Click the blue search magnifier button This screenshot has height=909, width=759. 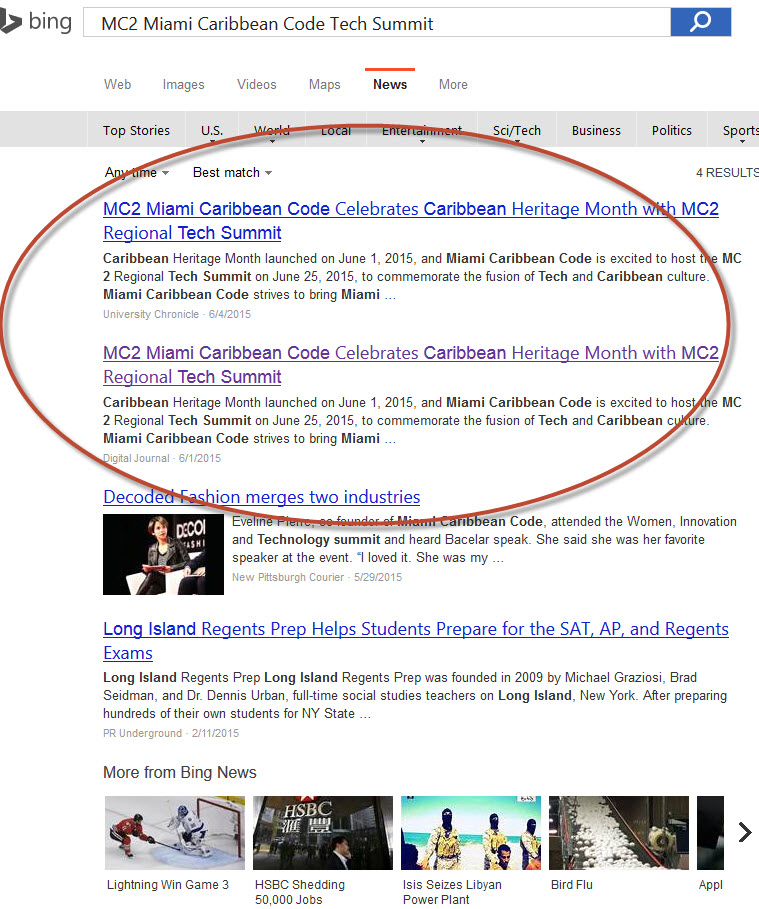[x=700, y=22]
